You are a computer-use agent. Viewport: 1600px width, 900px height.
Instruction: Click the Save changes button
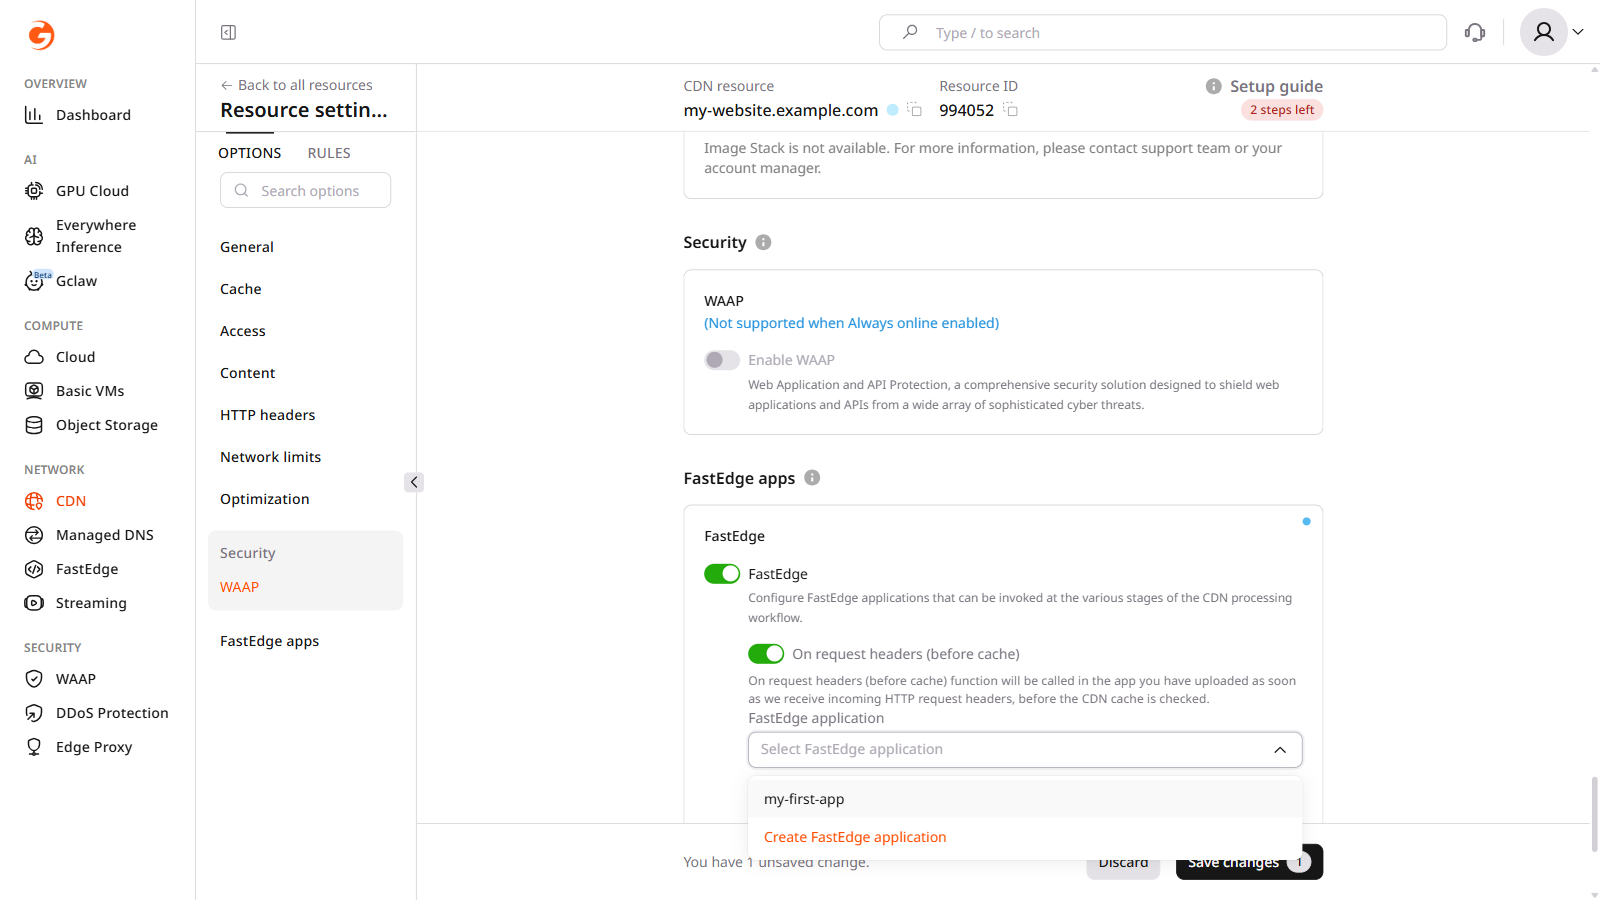pyautogui.click(x=1249, y=862)
